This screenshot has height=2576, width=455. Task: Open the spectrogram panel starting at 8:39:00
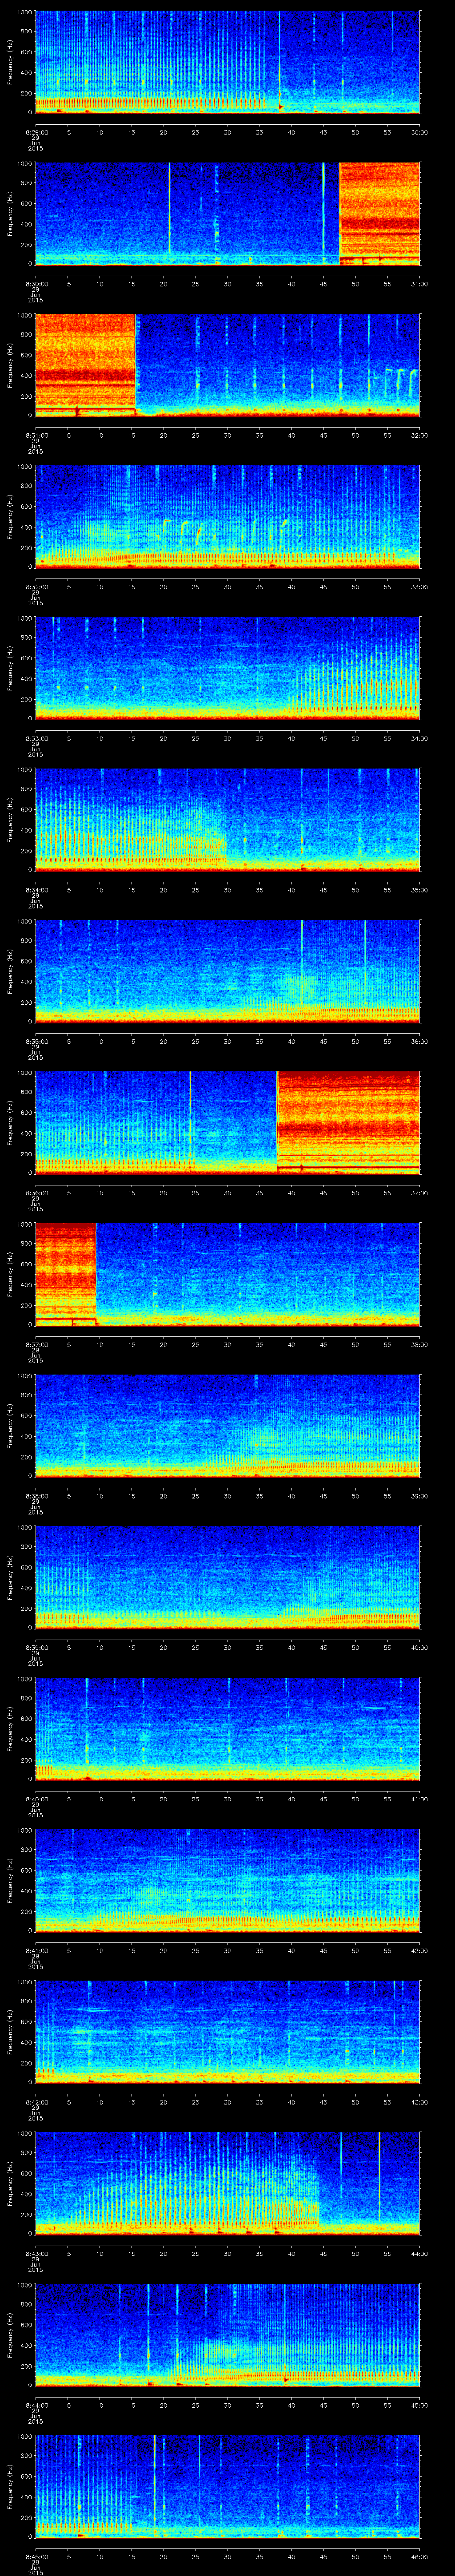(x=227, y=1577)
